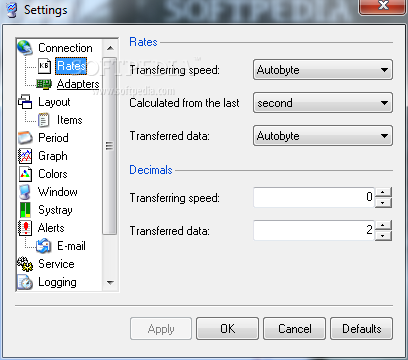The image size is (408, 360).
Task: Decrease Transferred data decimals
Action: pos(383,236)
